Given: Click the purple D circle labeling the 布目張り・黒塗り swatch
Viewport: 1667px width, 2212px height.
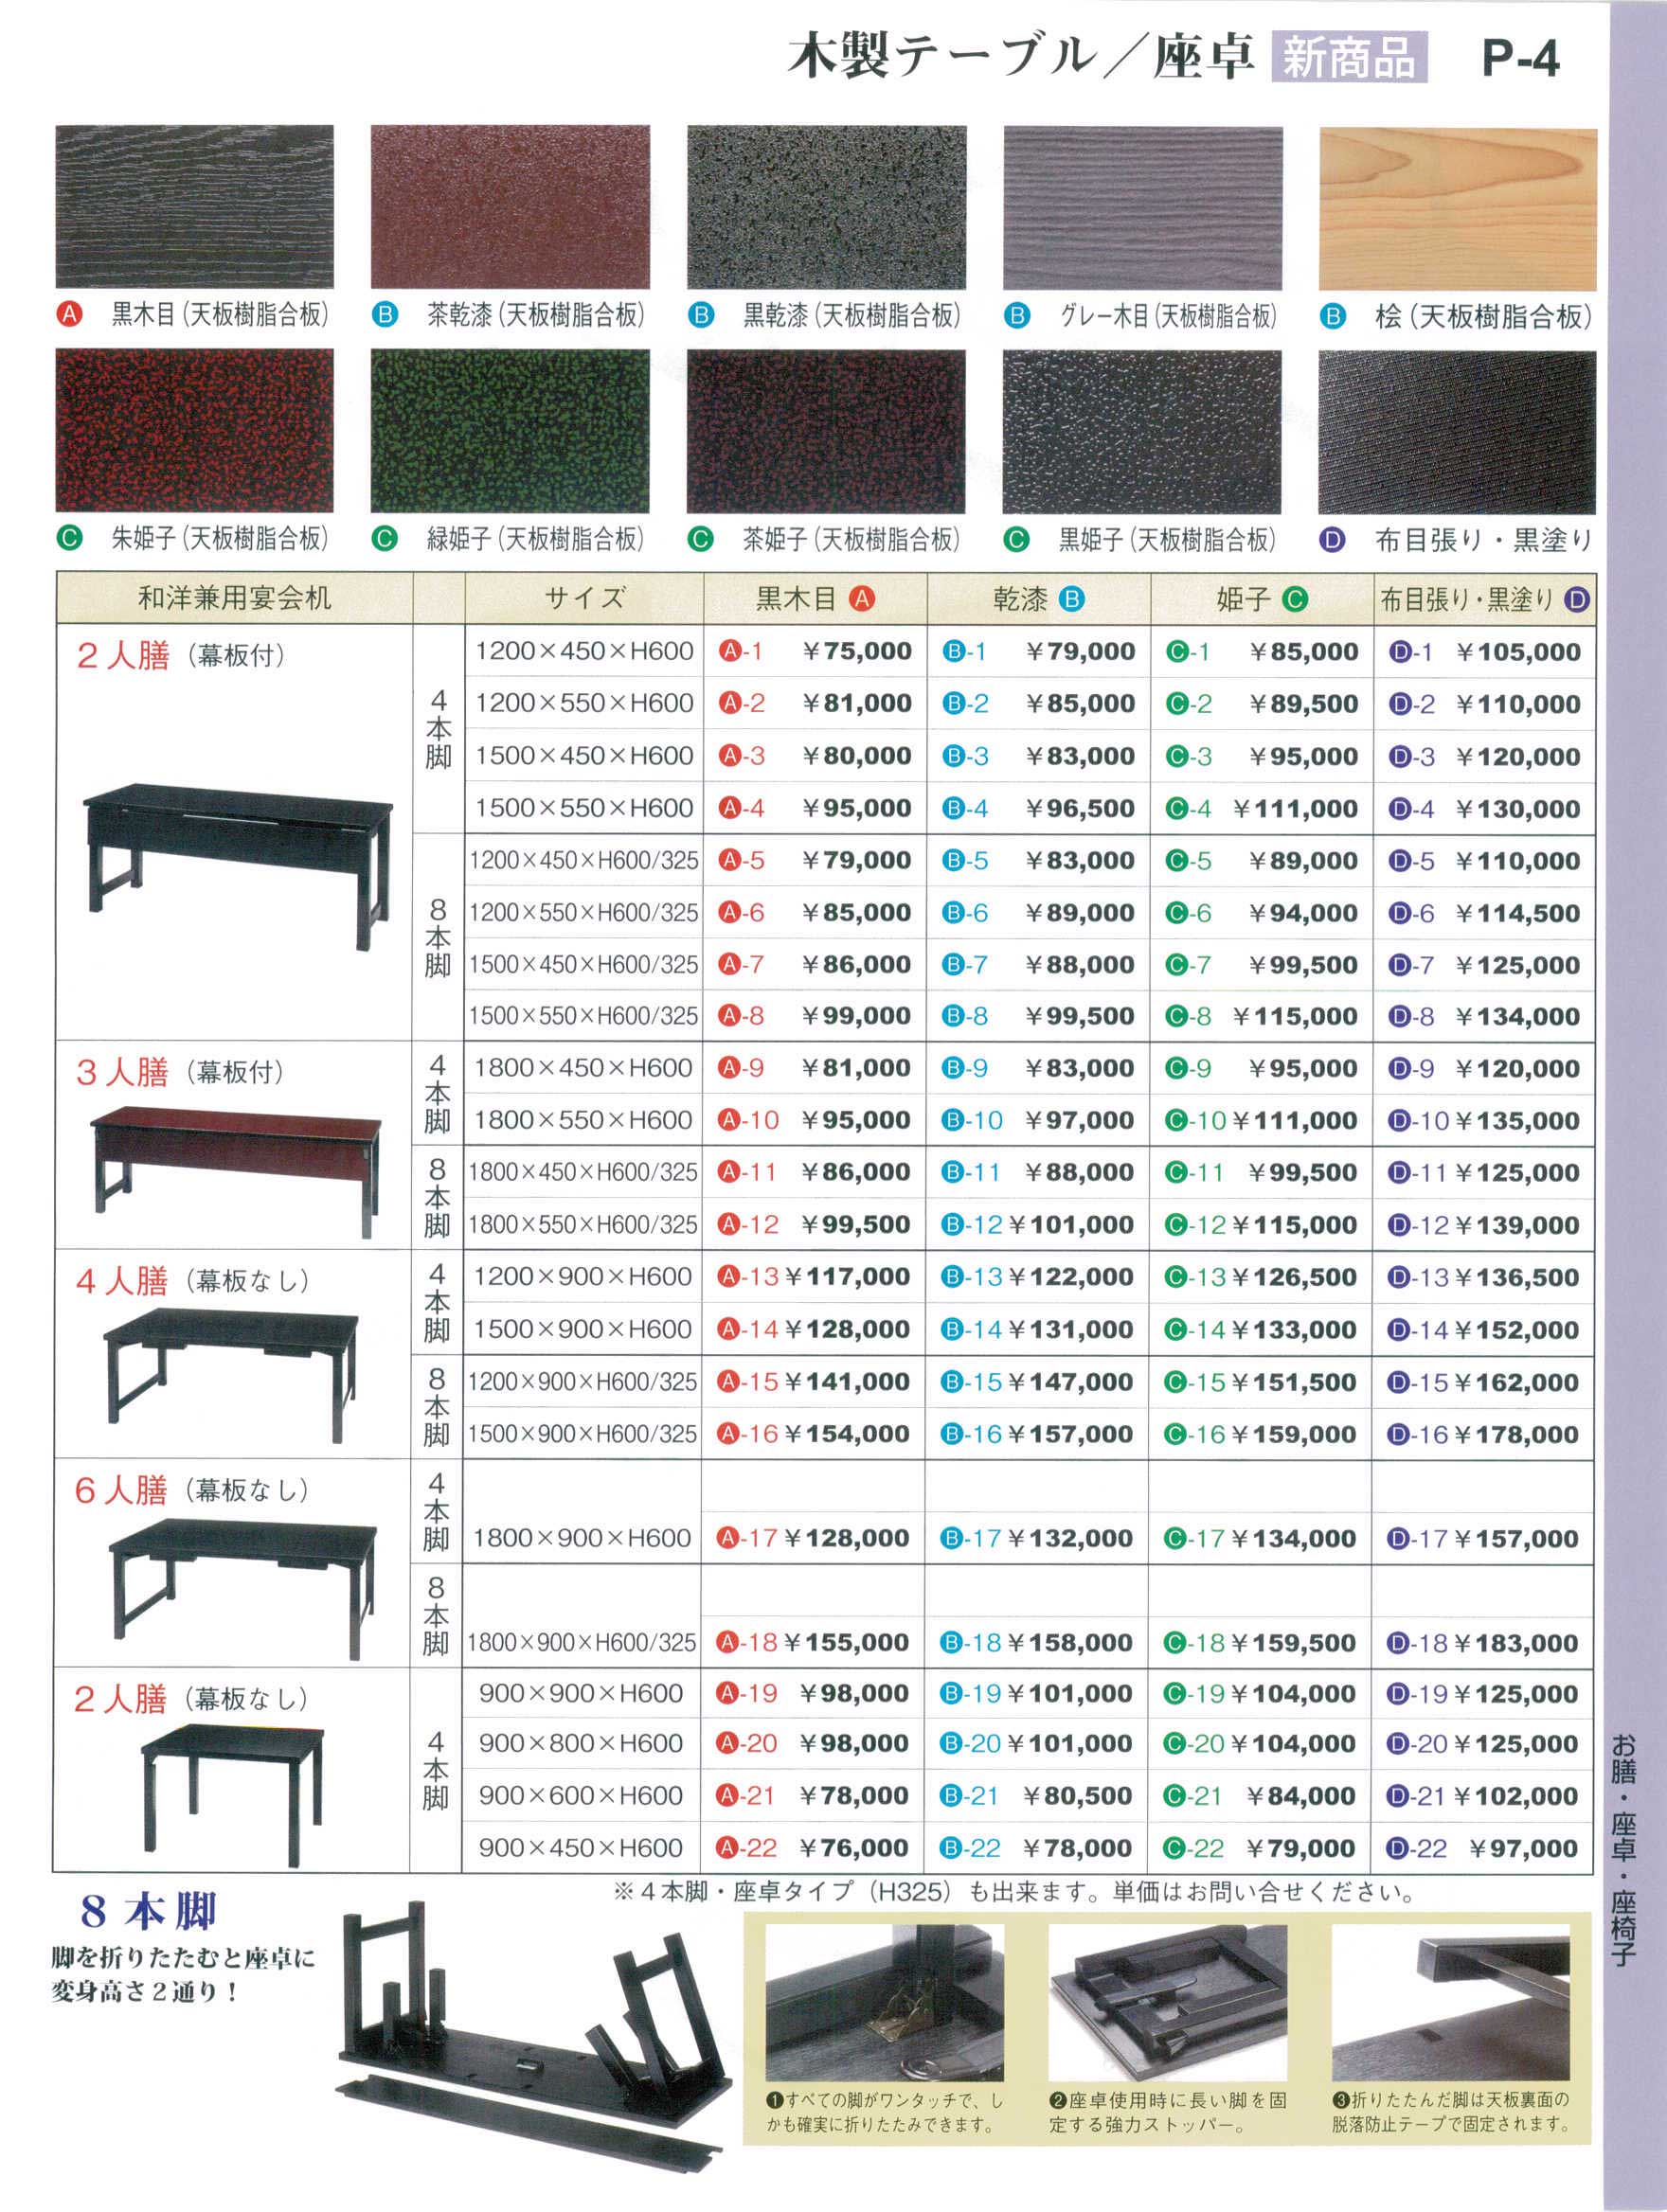Looking at the screenshot, I should [1332, 540].
